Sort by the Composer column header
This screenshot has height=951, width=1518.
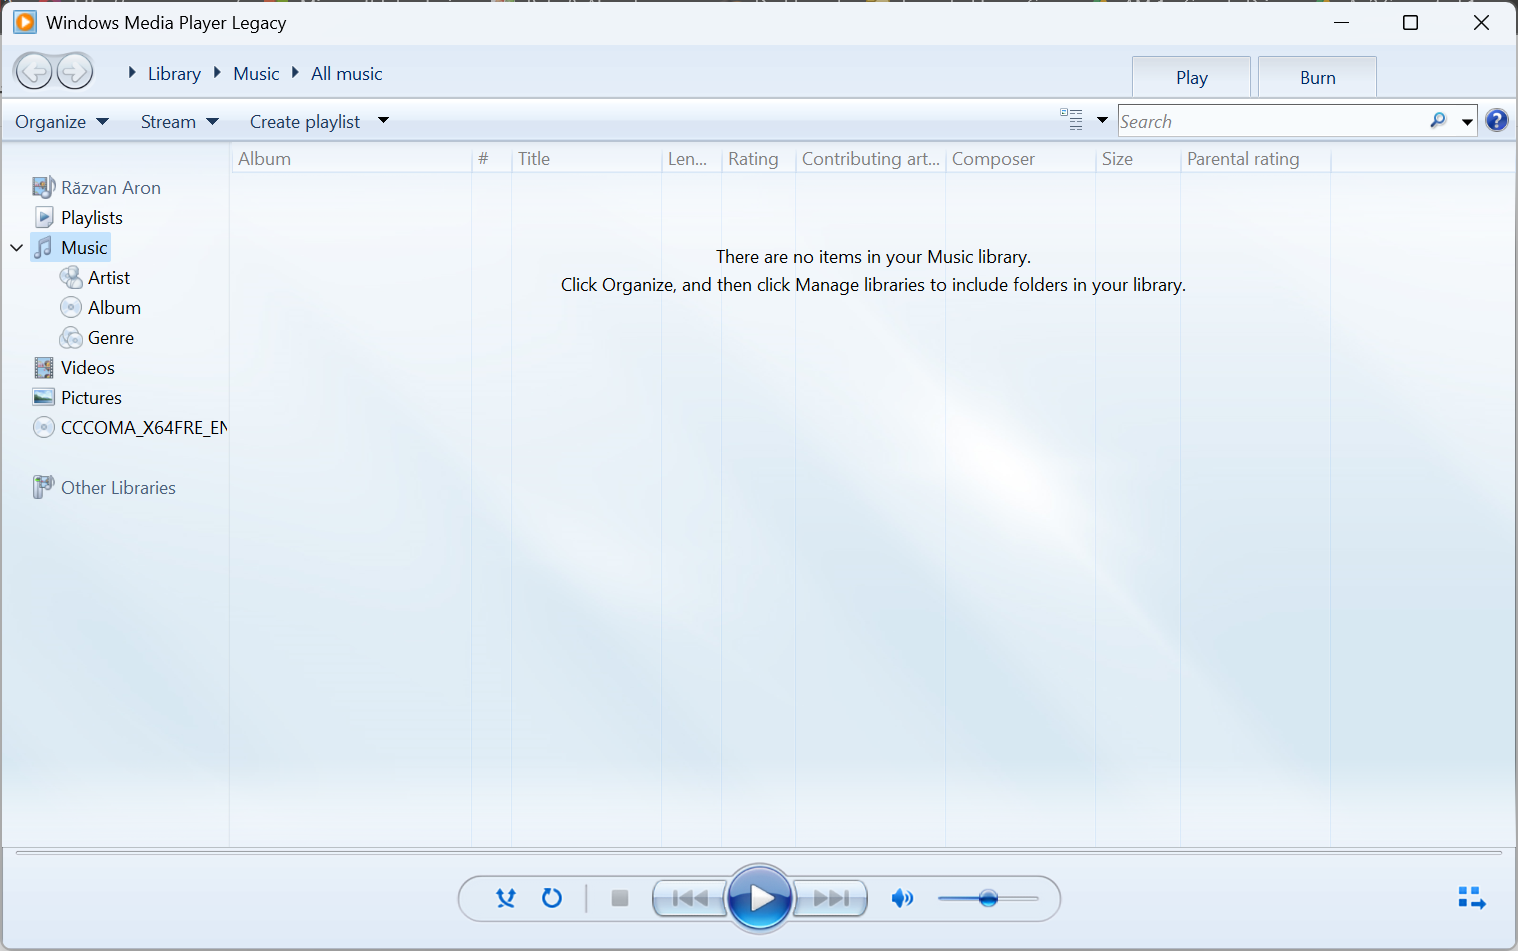coord(1020,158)
